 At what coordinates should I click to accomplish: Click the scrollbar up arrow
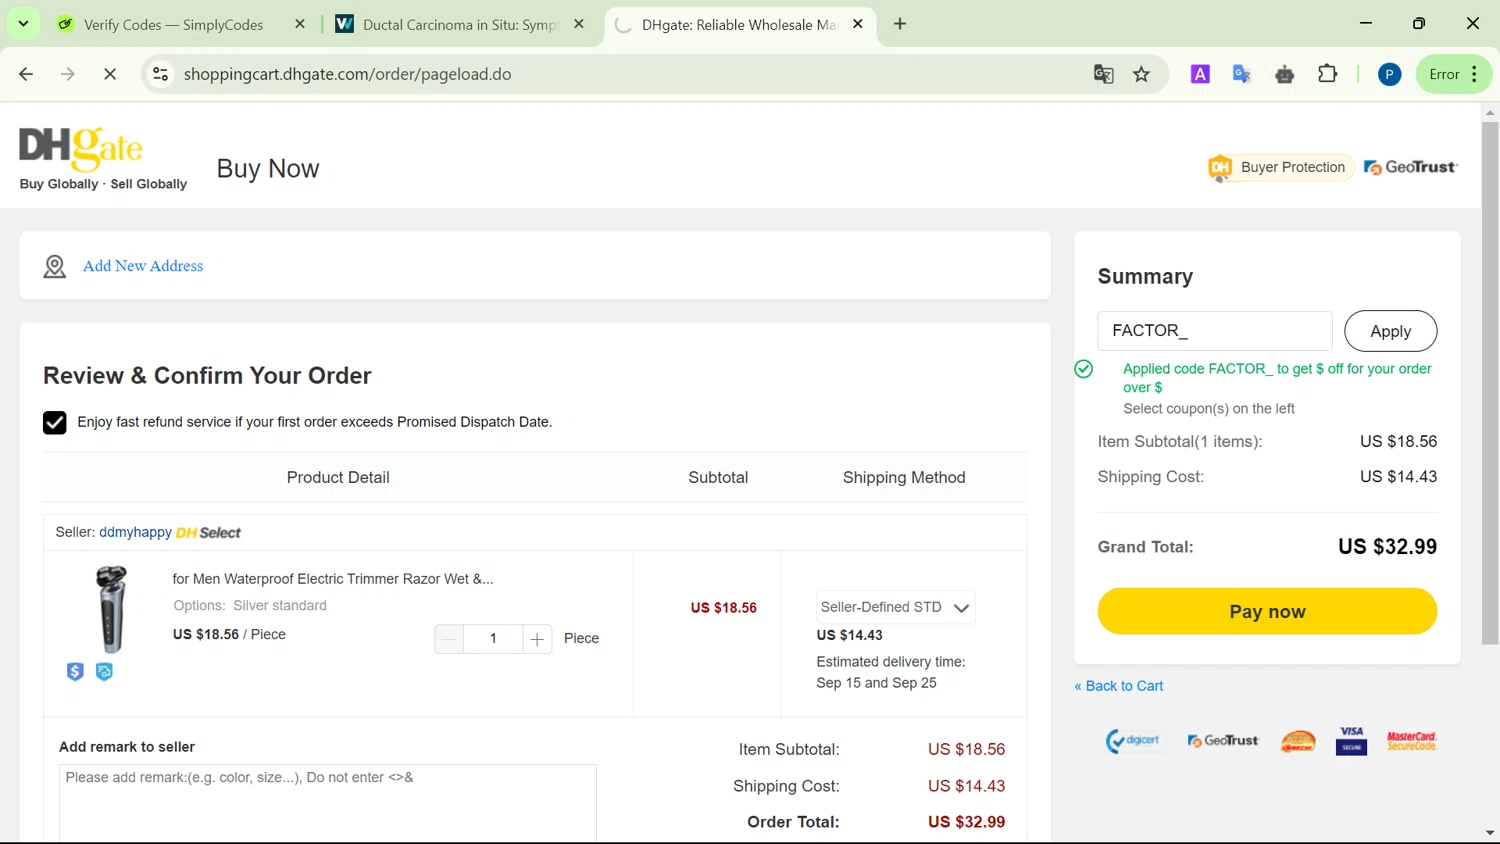[1490, 112]
